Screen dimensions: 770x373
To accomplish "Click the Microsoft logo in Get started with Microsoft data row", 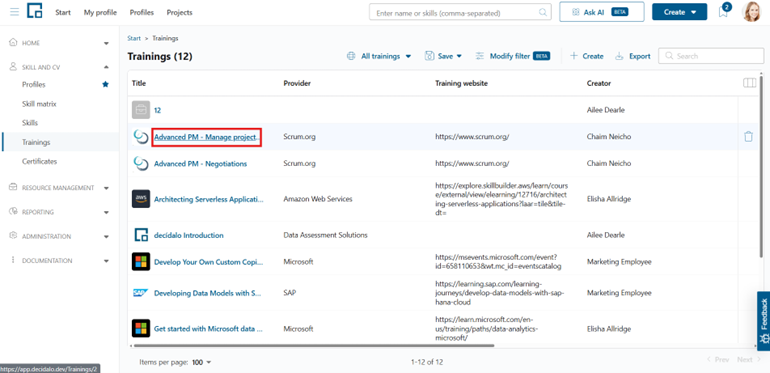I will (141, 328).
